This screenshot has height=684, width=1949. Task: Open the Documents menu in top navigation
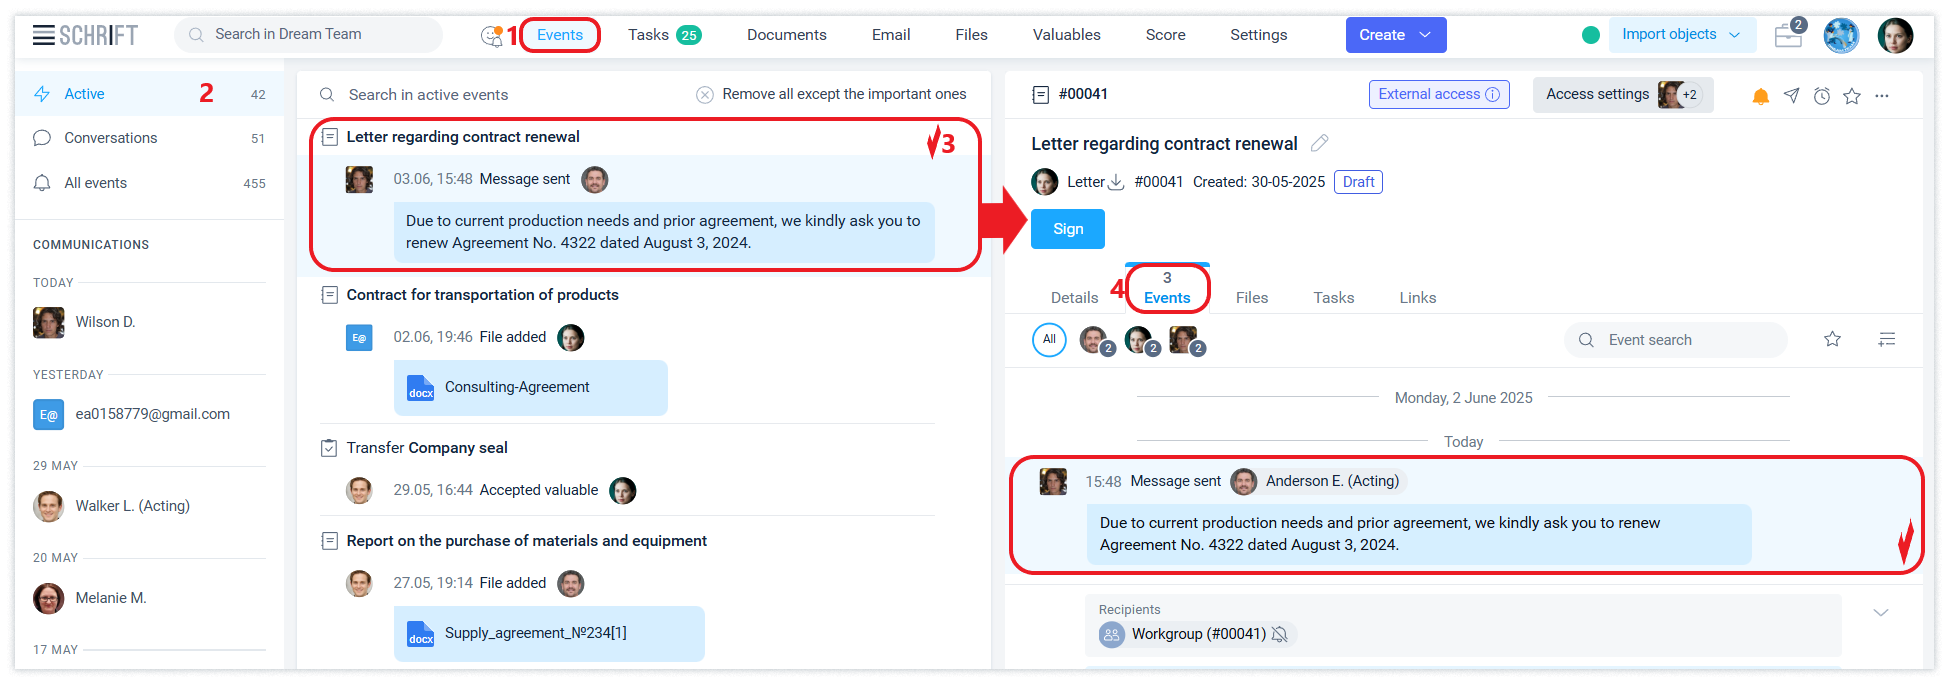tap(786, 35)
